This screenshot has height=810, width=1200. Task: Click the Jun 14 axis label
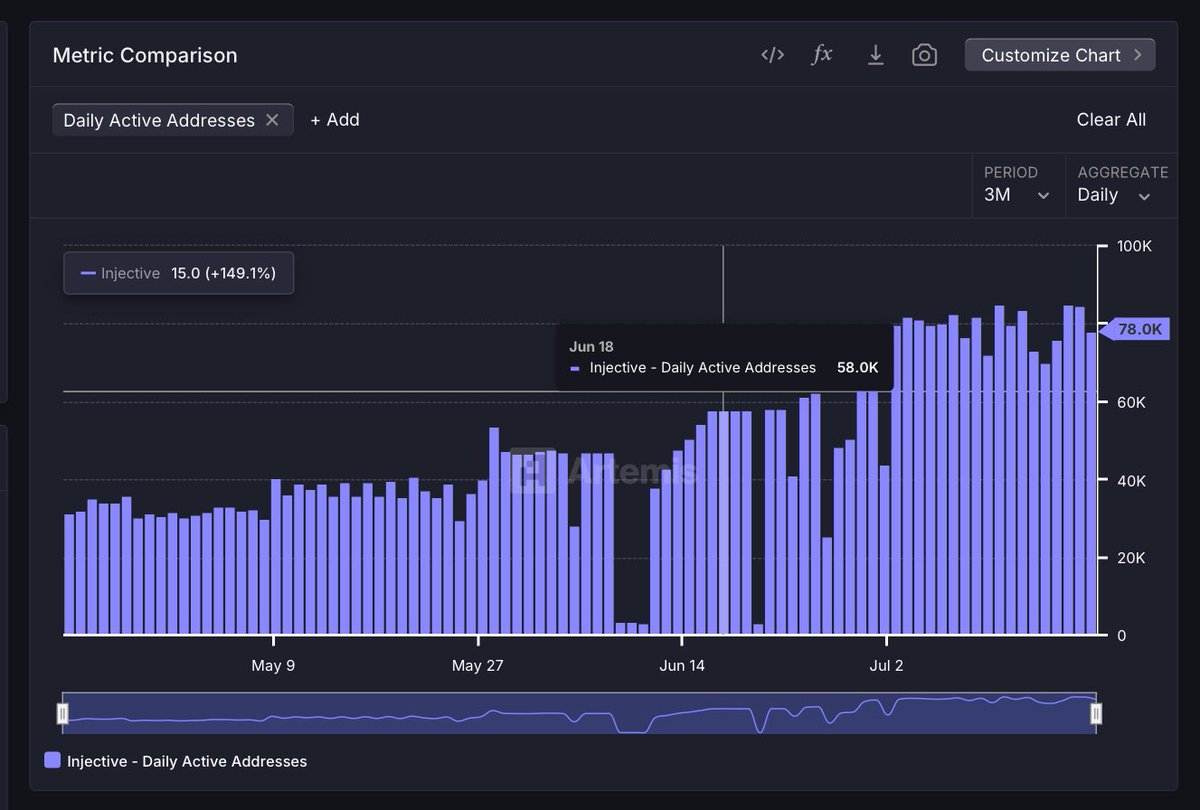coord(682,666)
